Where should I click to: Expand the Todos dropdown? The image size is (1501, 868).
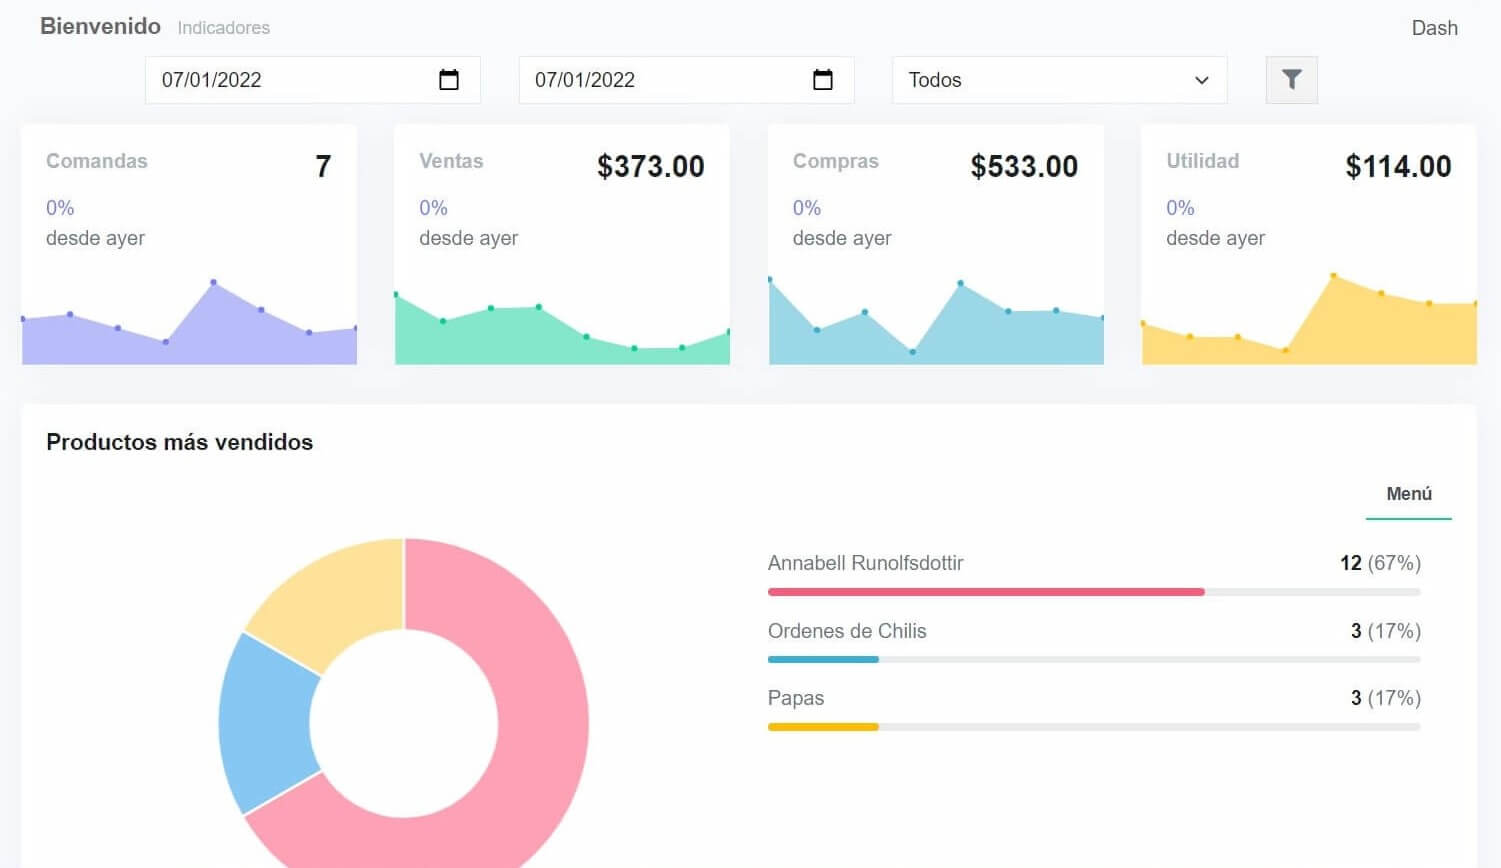(x=1059, y=80)
